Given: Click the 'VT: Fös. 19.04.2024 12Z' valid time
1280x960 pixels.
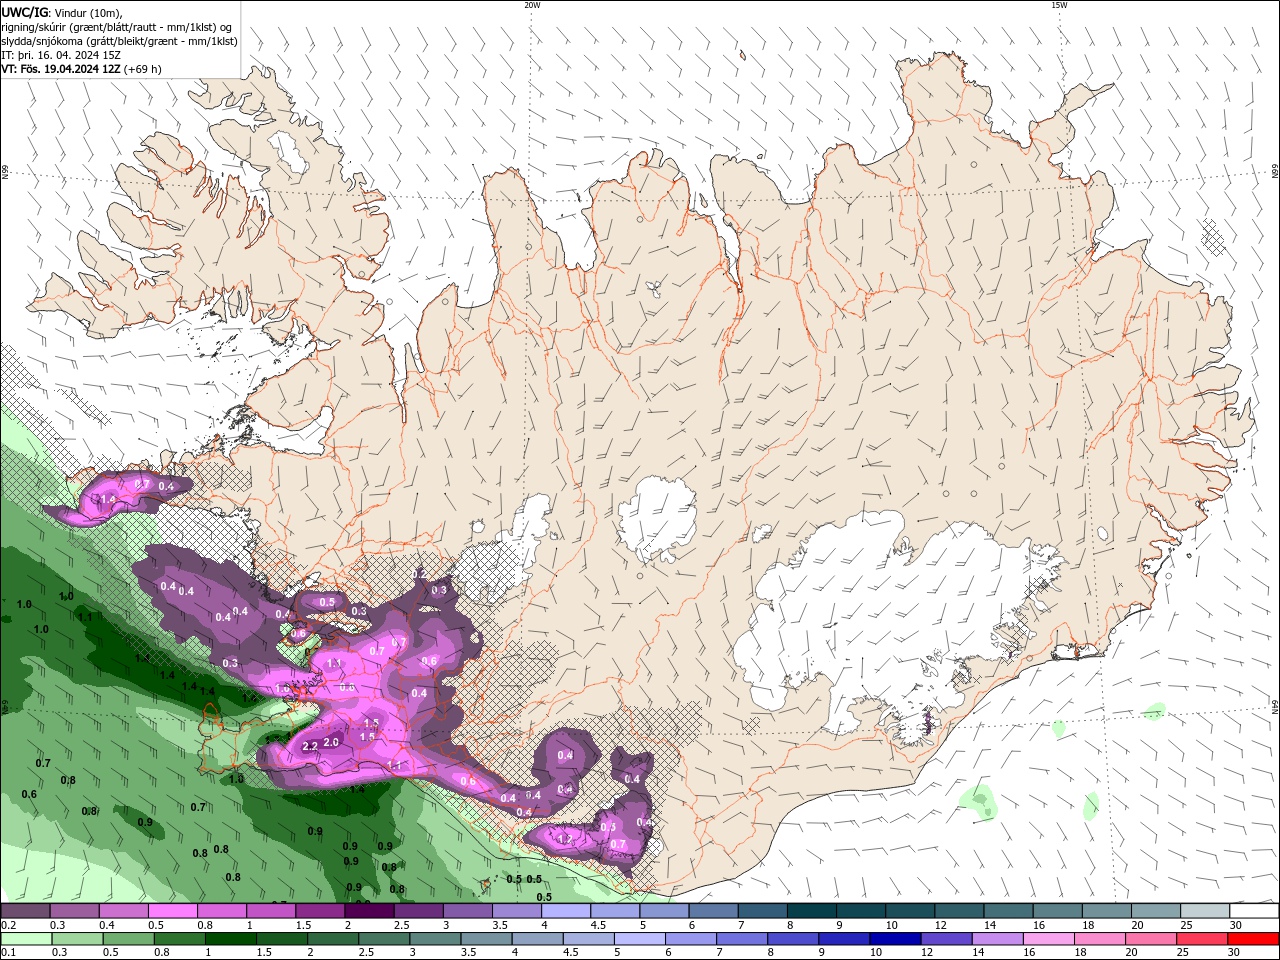Looking at the screenshot, I should coord(61,69).
